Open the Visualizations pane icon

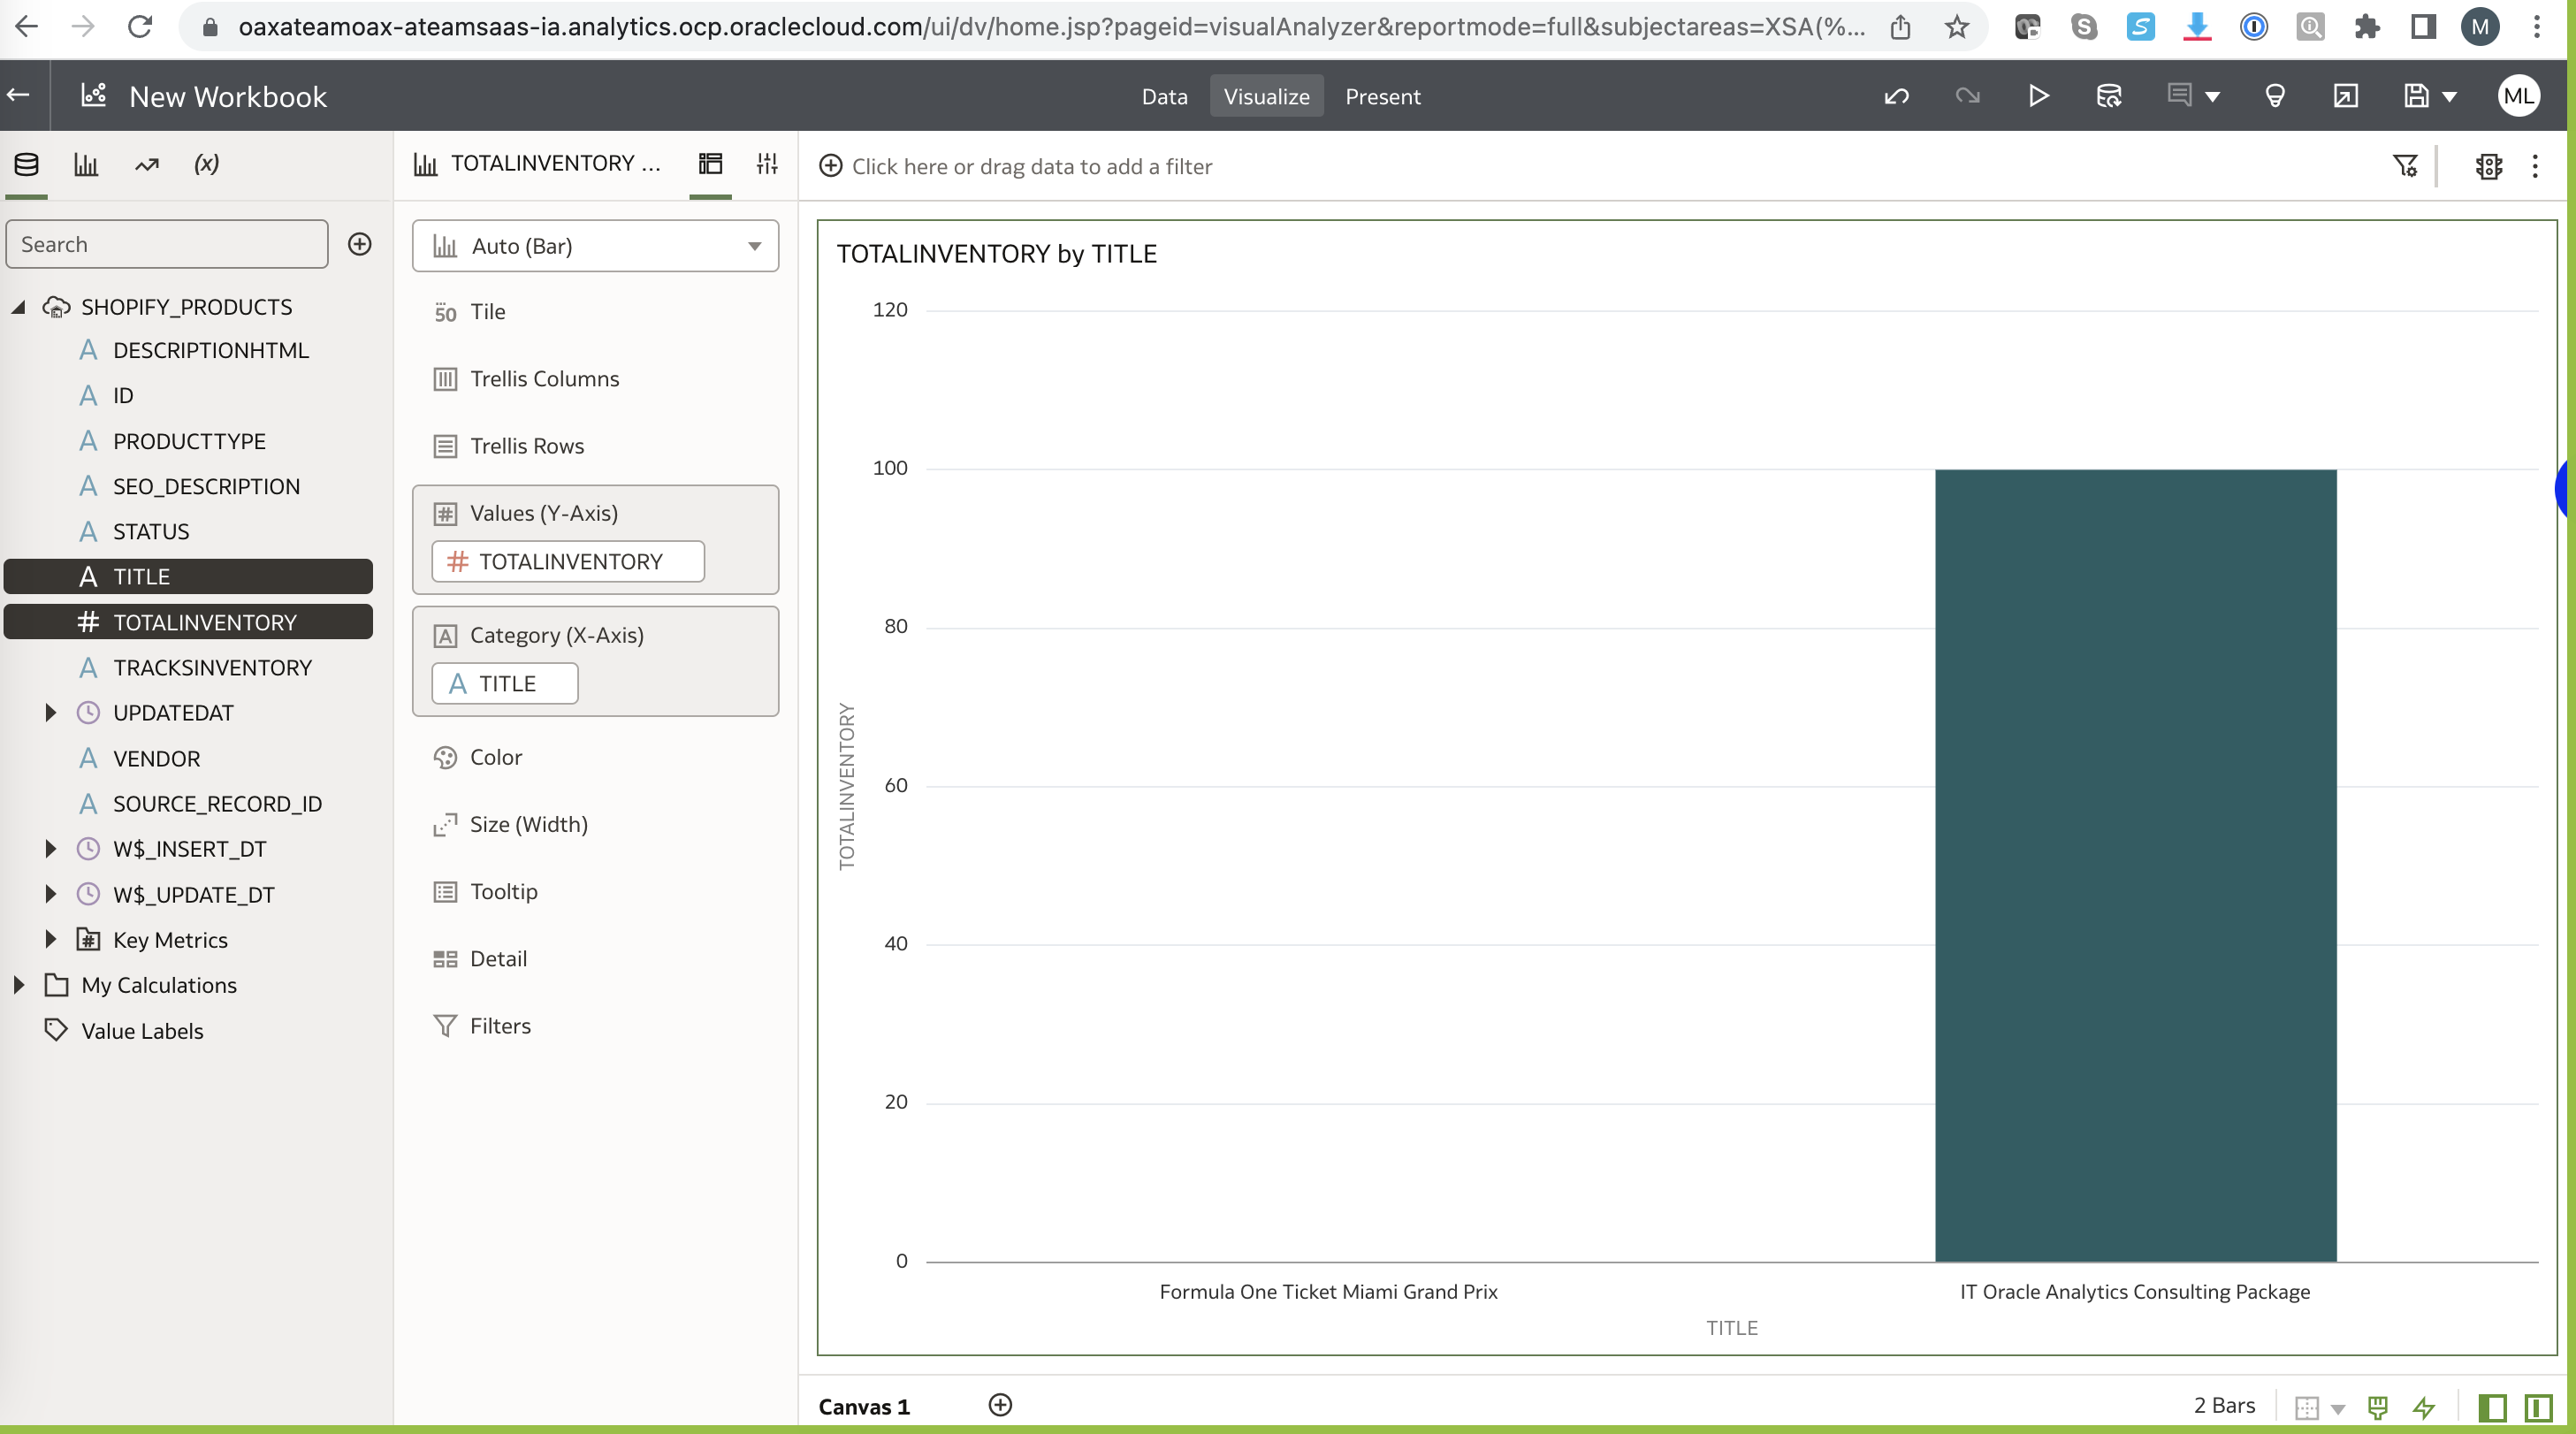[86, 164]
